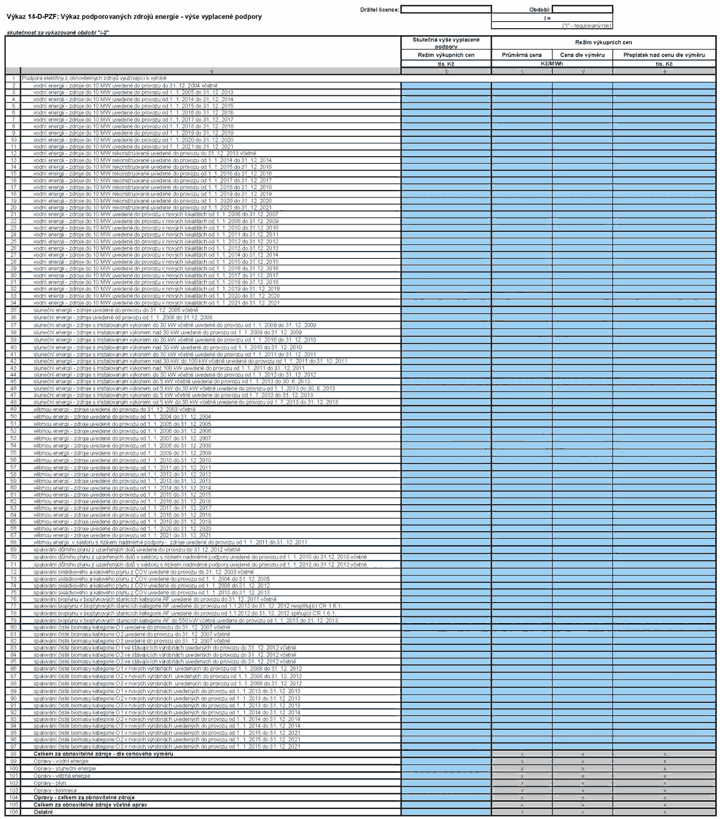Click the Přeplatek nad cenu dle výměru header

tap(664, 55)
